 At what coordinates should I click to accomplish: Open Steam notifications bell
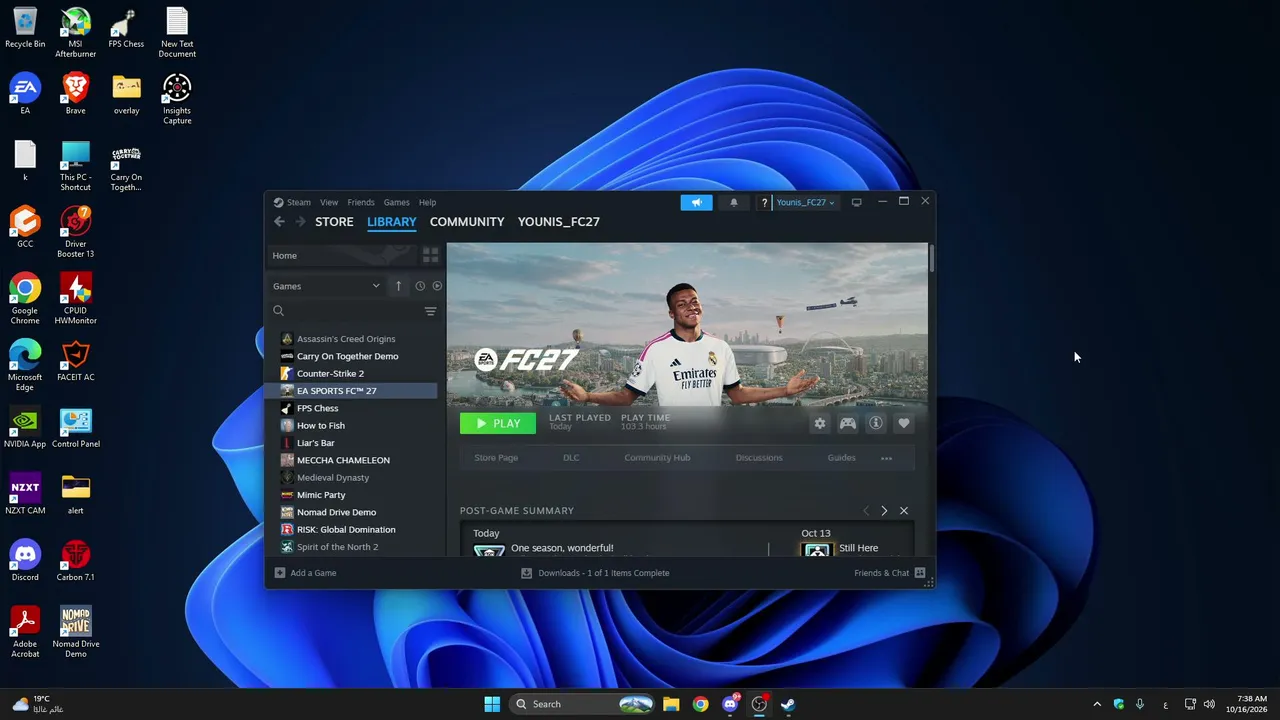(734, 202)
